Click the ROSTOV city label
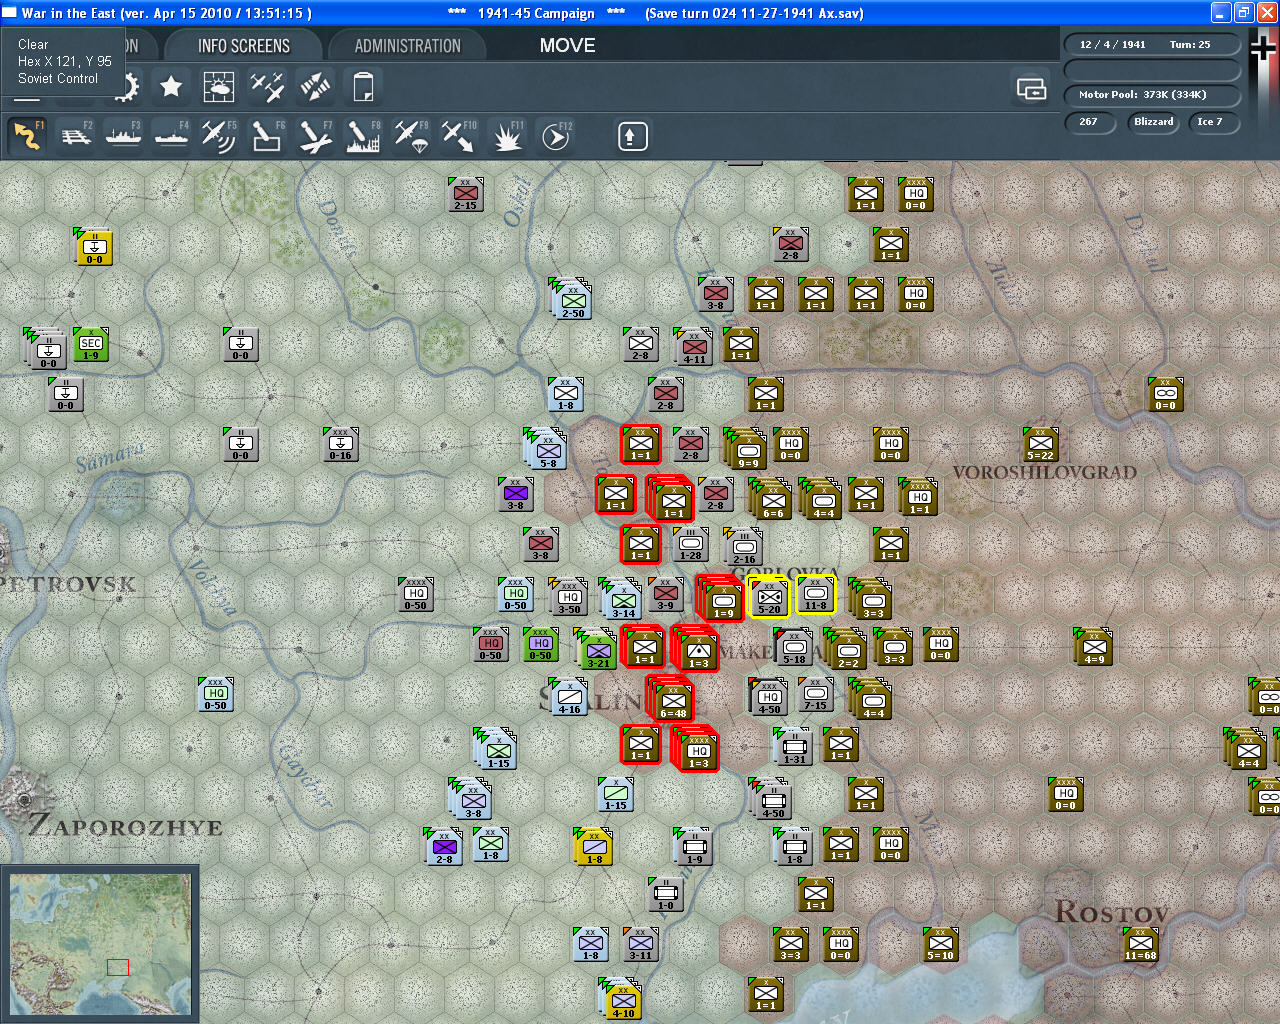Screen dimensions: 1280x1024 tap(1112, 912)
